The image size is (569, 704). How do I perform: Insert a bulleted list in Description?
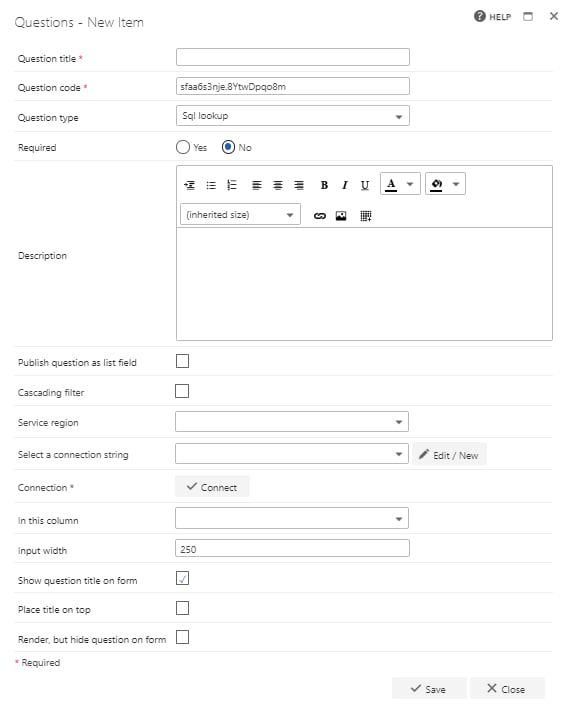pos(211,185)
